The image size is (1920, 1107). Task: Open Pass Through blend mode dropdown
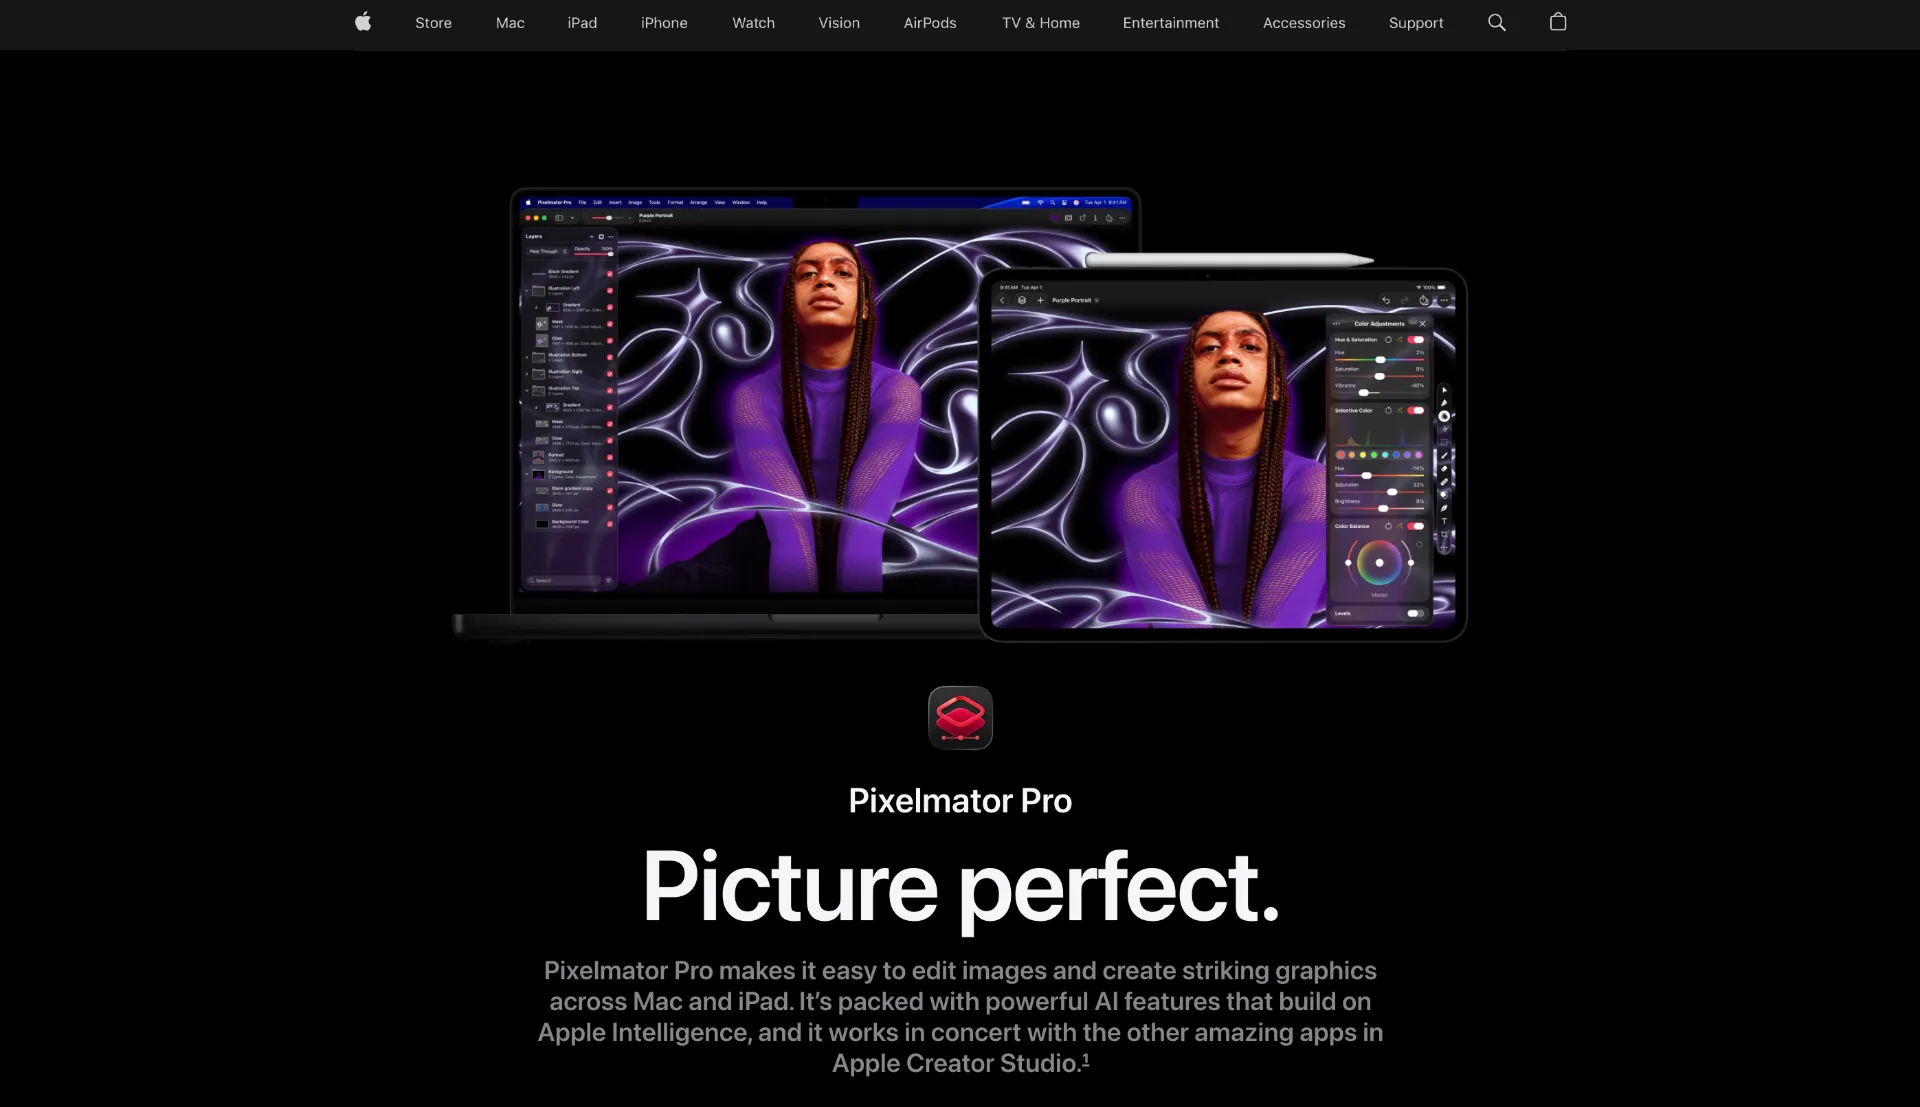[x=548, y=251]
